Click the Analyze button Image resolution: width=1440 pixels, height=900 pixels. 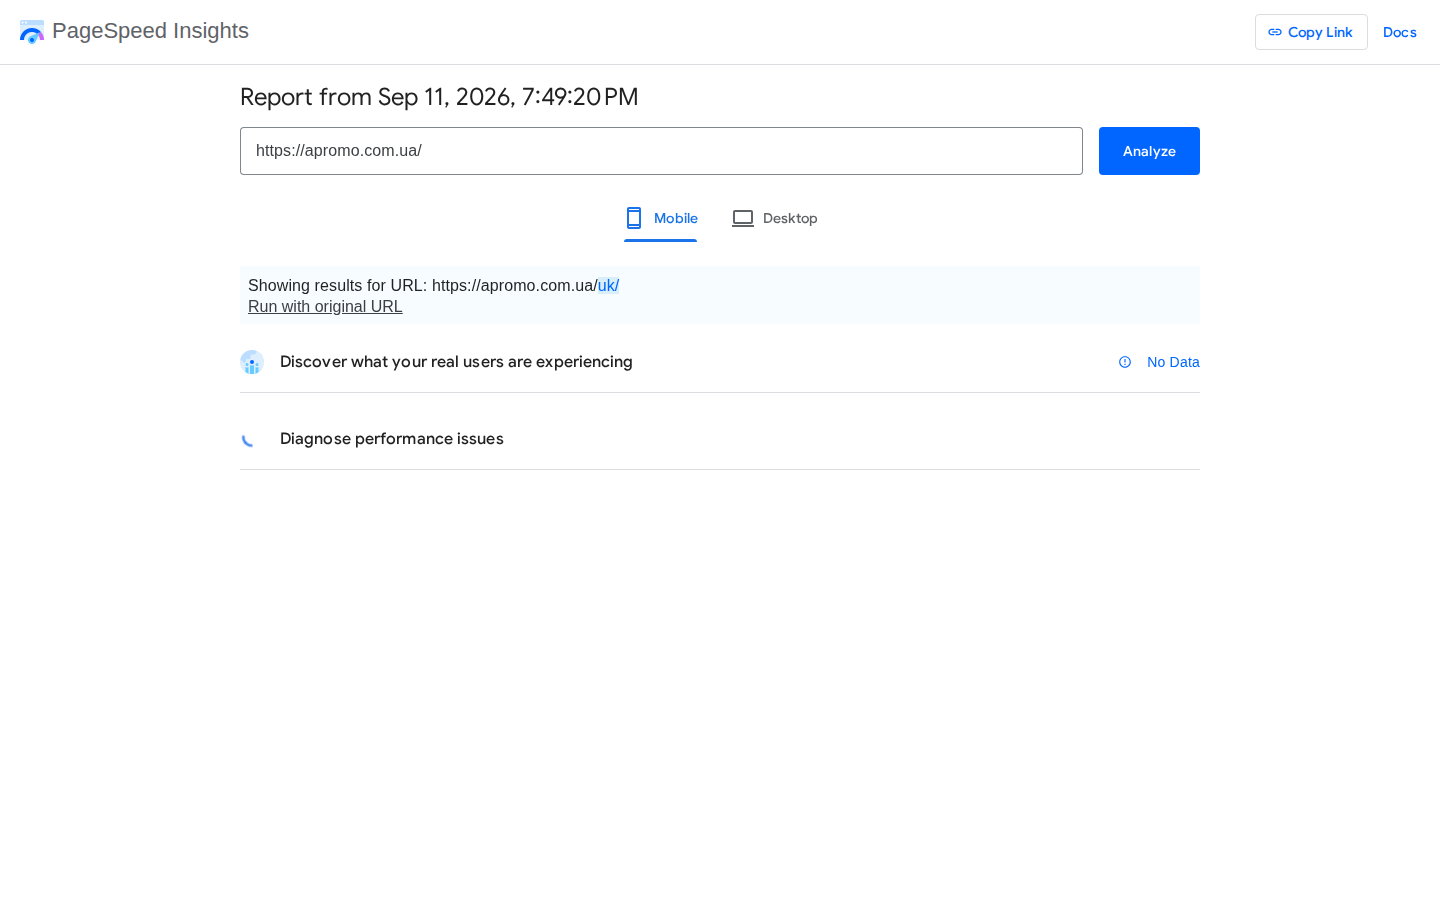[x=1149, y=151]
